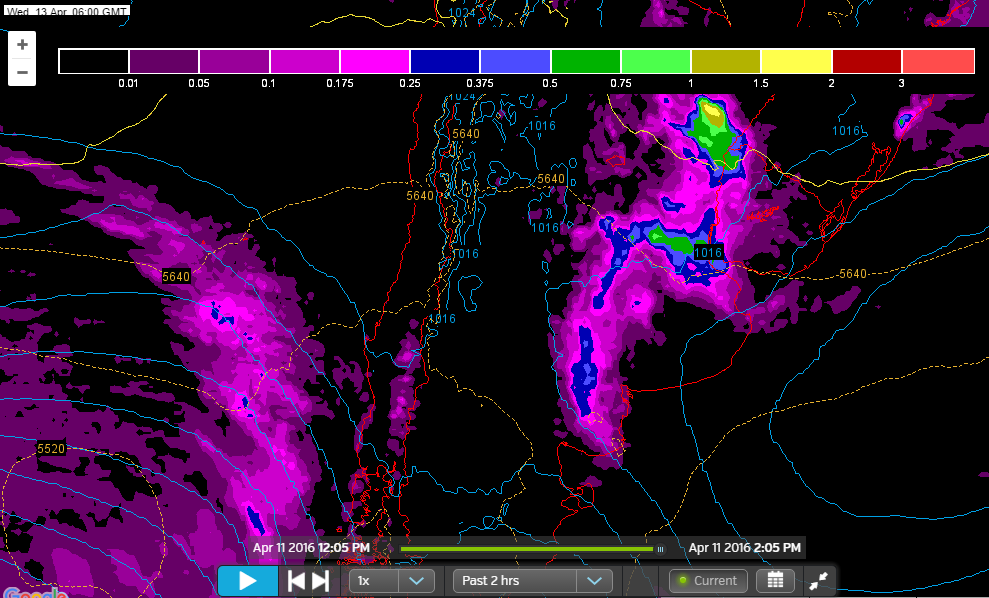Select the light red above-3 legend swatch
Image resolution: width=989 pixels, height=598 pixels.
point(939,61)
